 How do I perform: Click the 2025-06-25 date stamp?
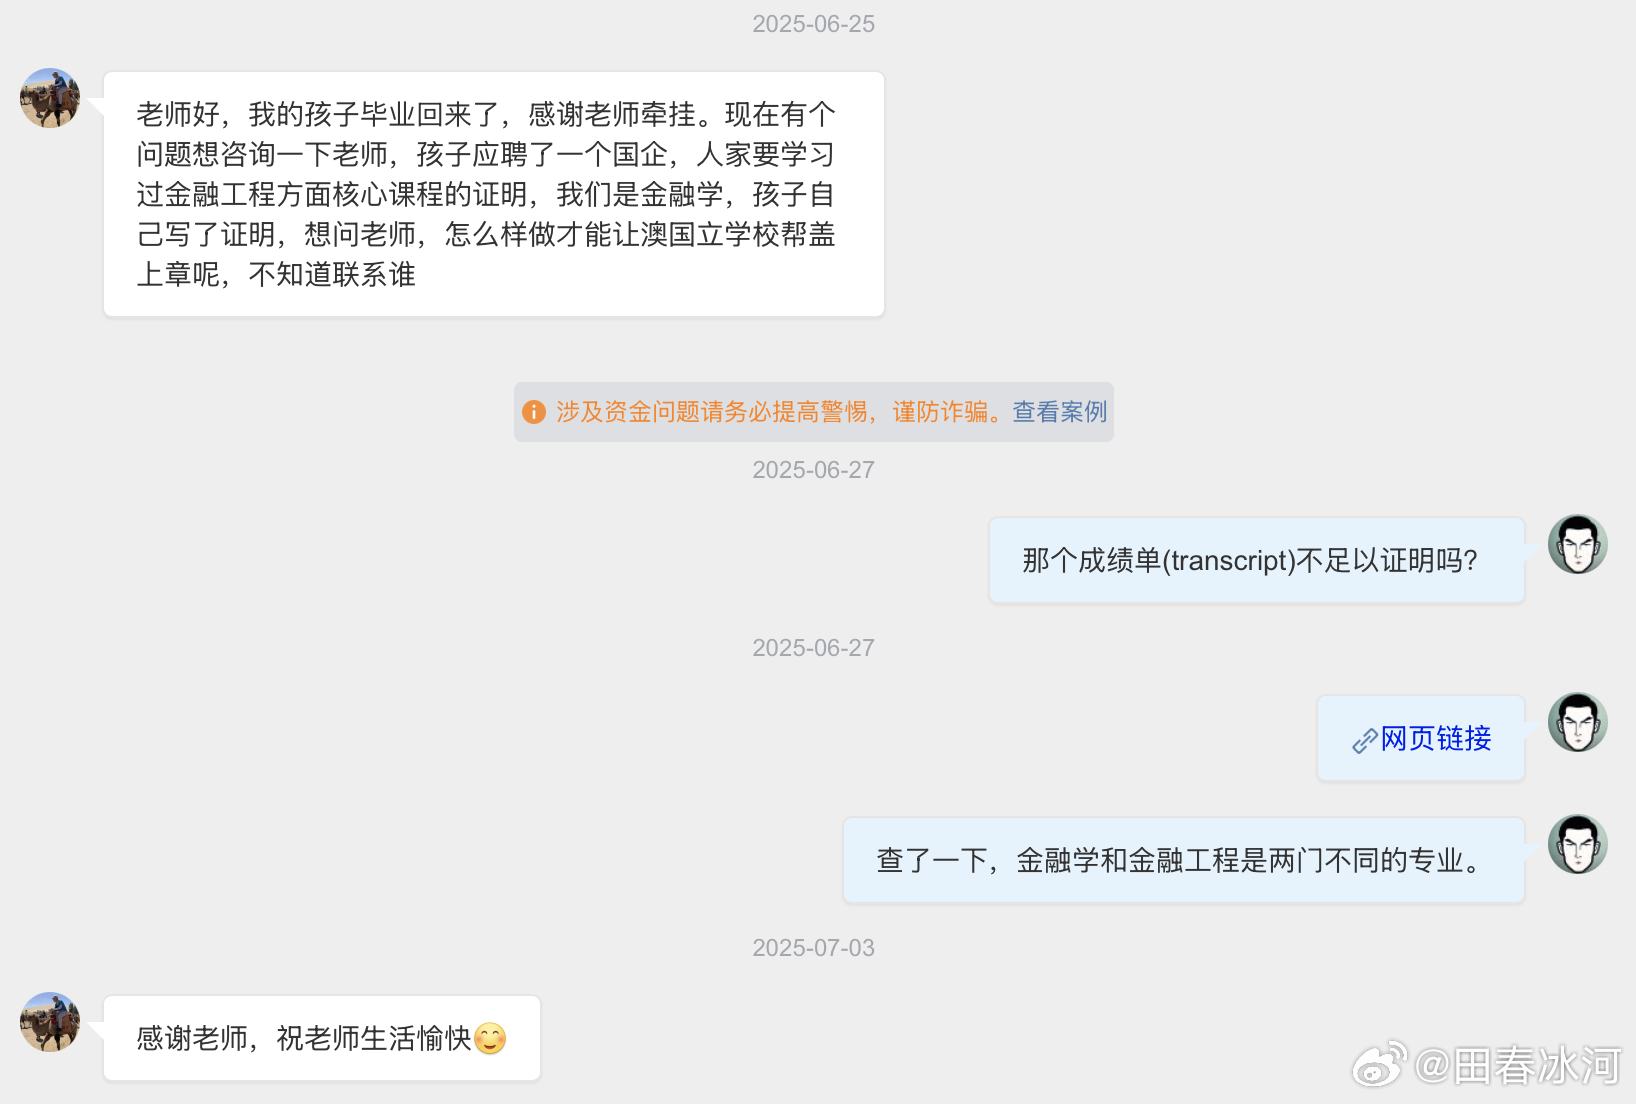point(814,24)
